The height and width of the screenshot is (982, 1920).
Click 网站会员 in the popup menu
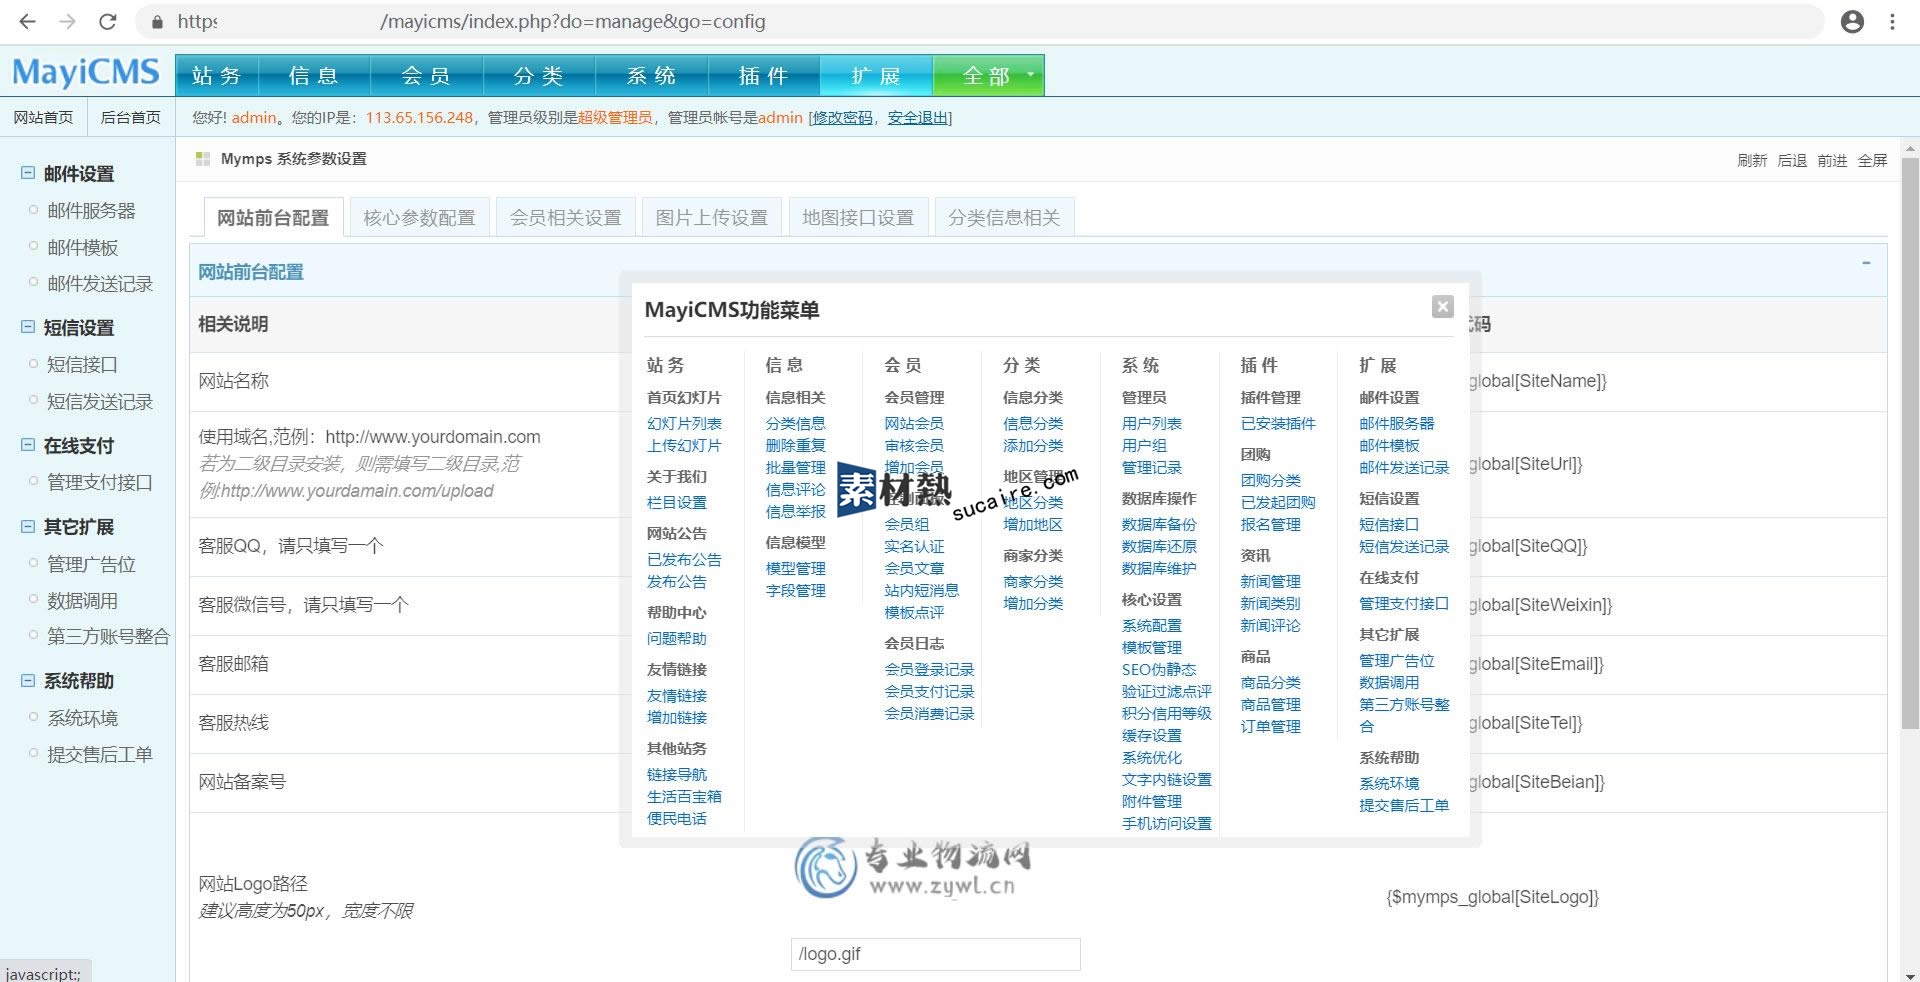[914, 423]
